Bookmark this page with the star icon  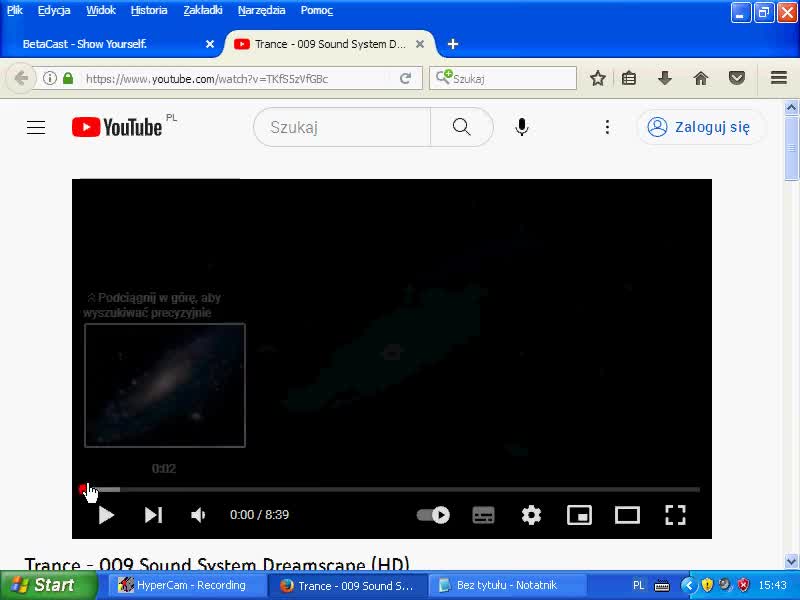coord(597,79)
